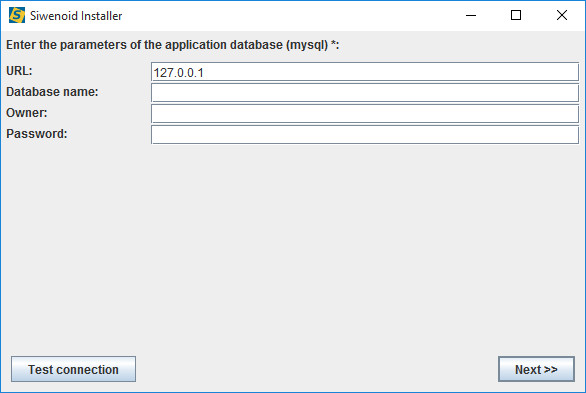Click the Test connection button
The width and height of the screenshot is (586, 393).
pyautogui.click(x=73, y=369)
